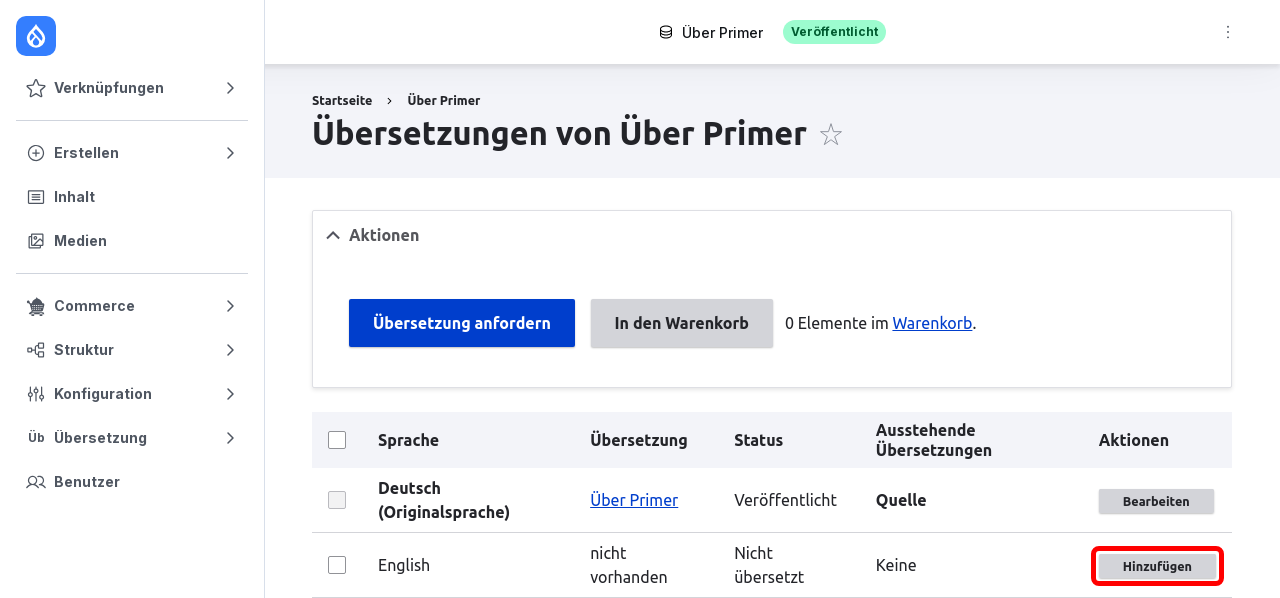Click the Verknüpfungen star icon
1280x598 pixels.
pos(36,88)
